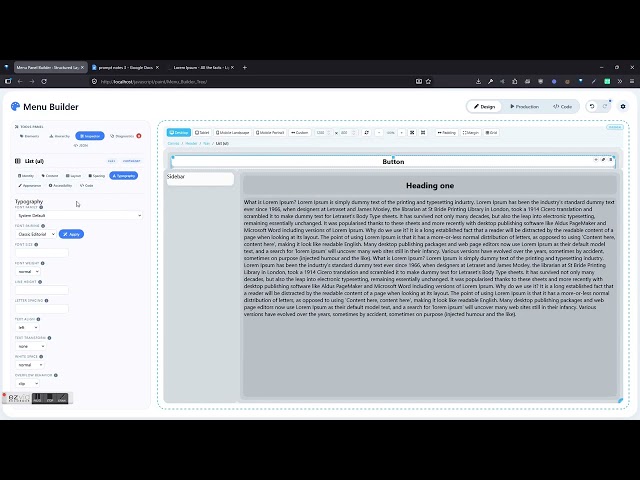
Task: Click Text Align info icon
Action: click(38, 319)
